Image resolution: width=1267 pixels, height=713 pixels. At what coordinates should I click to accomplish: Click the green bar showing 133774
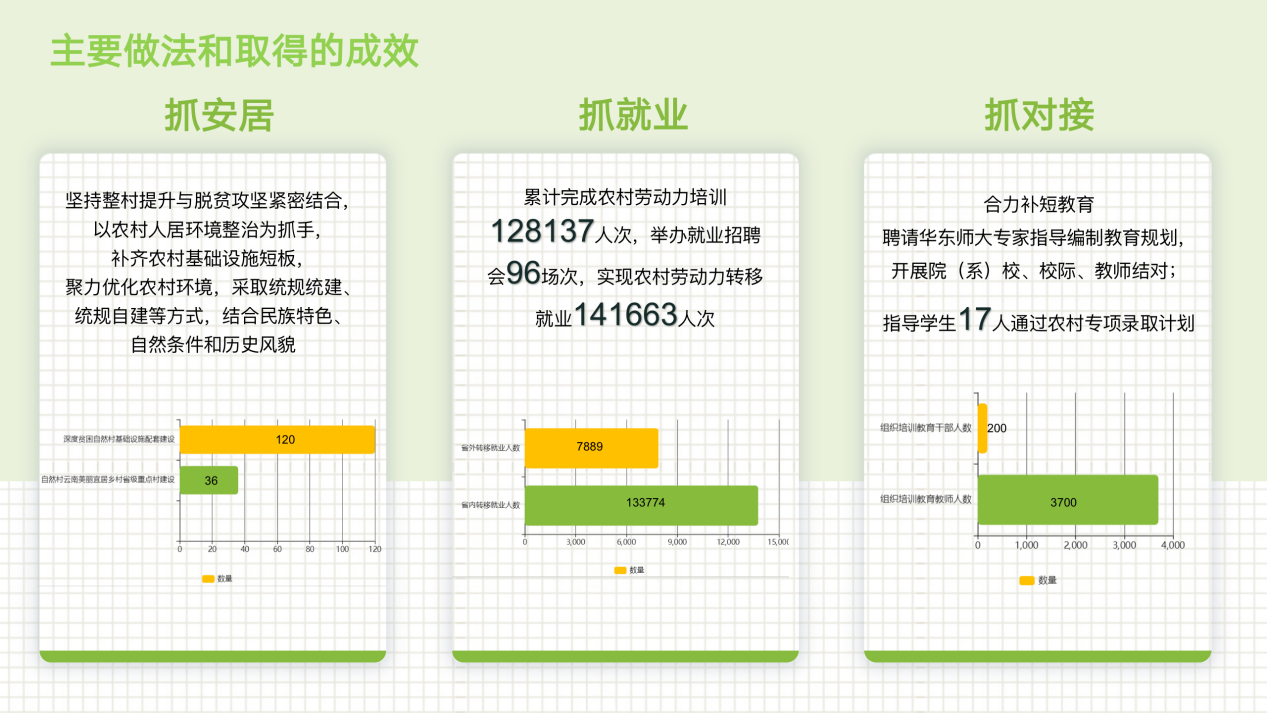641,504
